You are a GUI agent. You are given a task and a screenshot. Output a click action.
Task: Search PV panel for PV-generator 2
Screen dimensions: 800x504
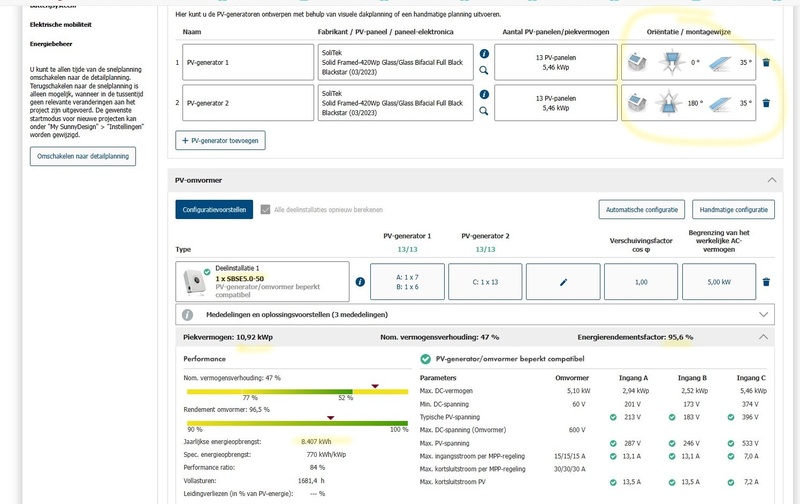point(484,111)
